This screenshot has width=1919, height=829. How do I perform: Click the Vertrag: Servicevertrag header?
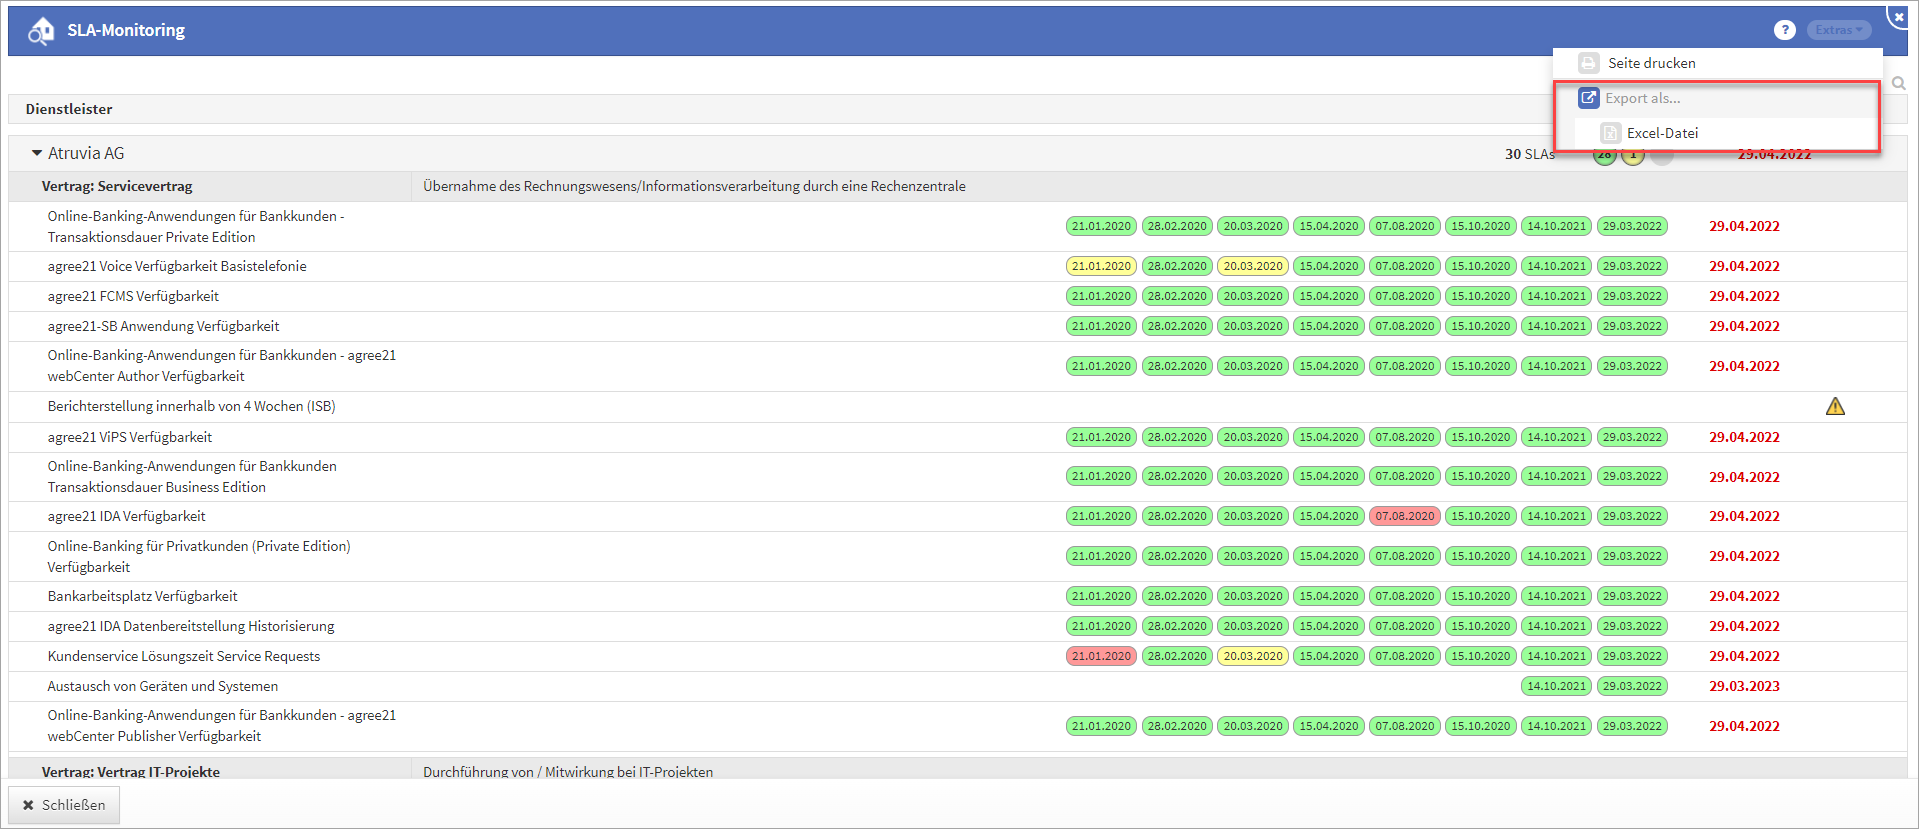point(117,186)
